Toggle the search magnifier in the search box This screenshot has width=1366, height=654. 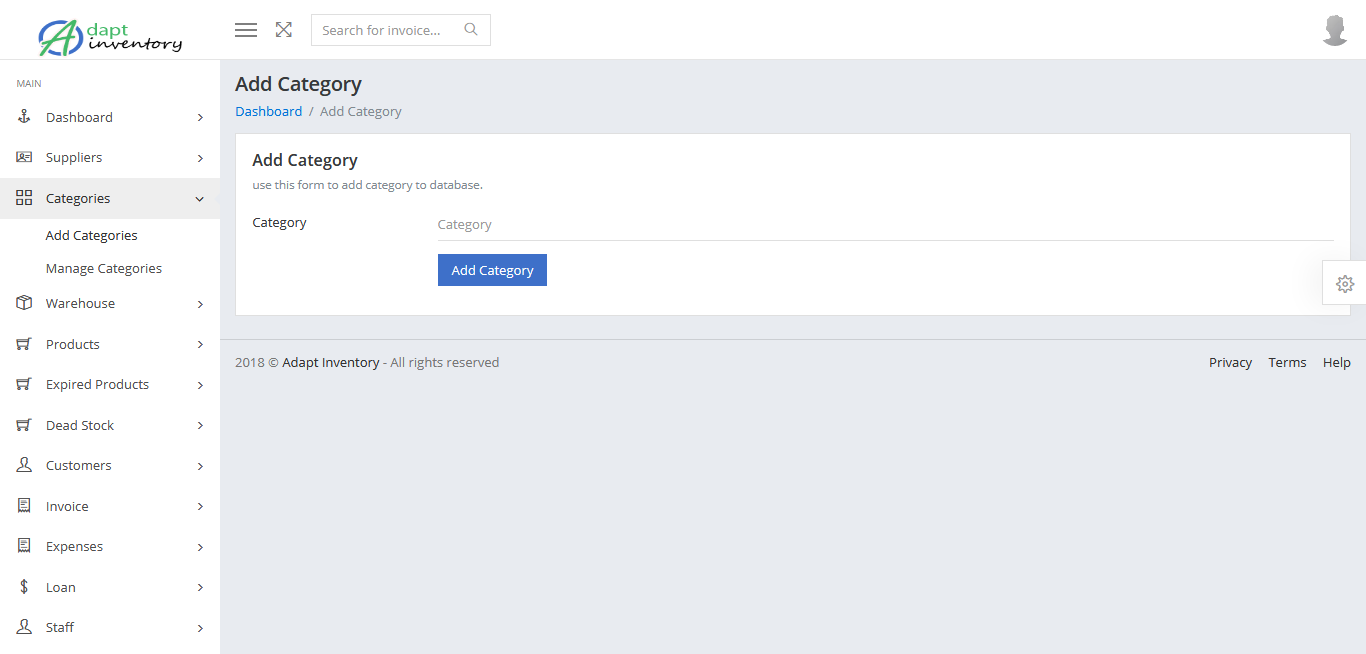click(470, 29)
